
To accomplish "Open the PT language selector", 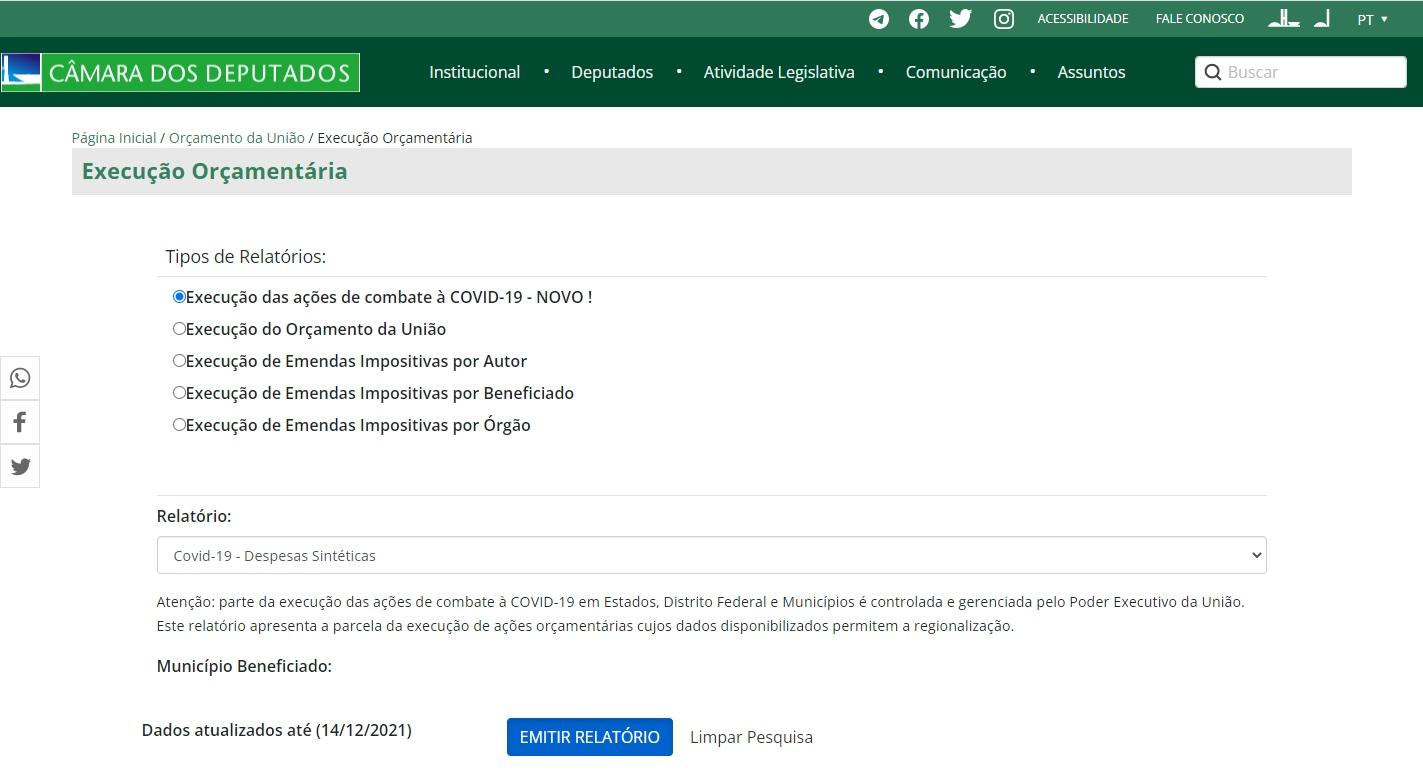I will (1372, 19).
